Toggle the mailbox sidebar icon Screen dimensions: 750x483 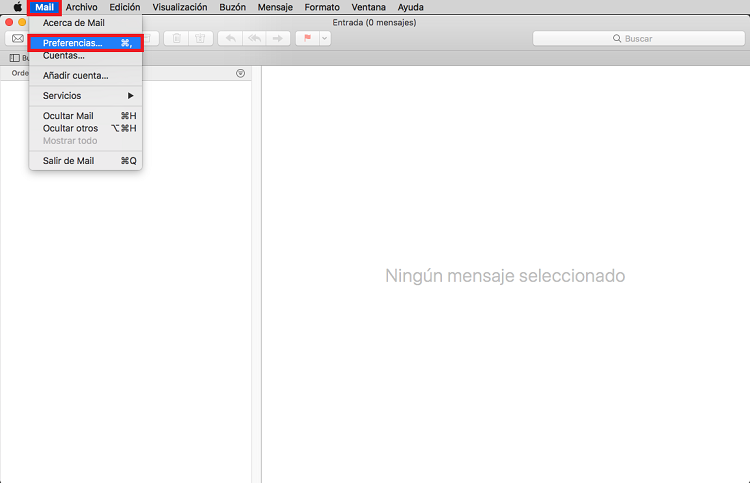(x=15, y=58)
